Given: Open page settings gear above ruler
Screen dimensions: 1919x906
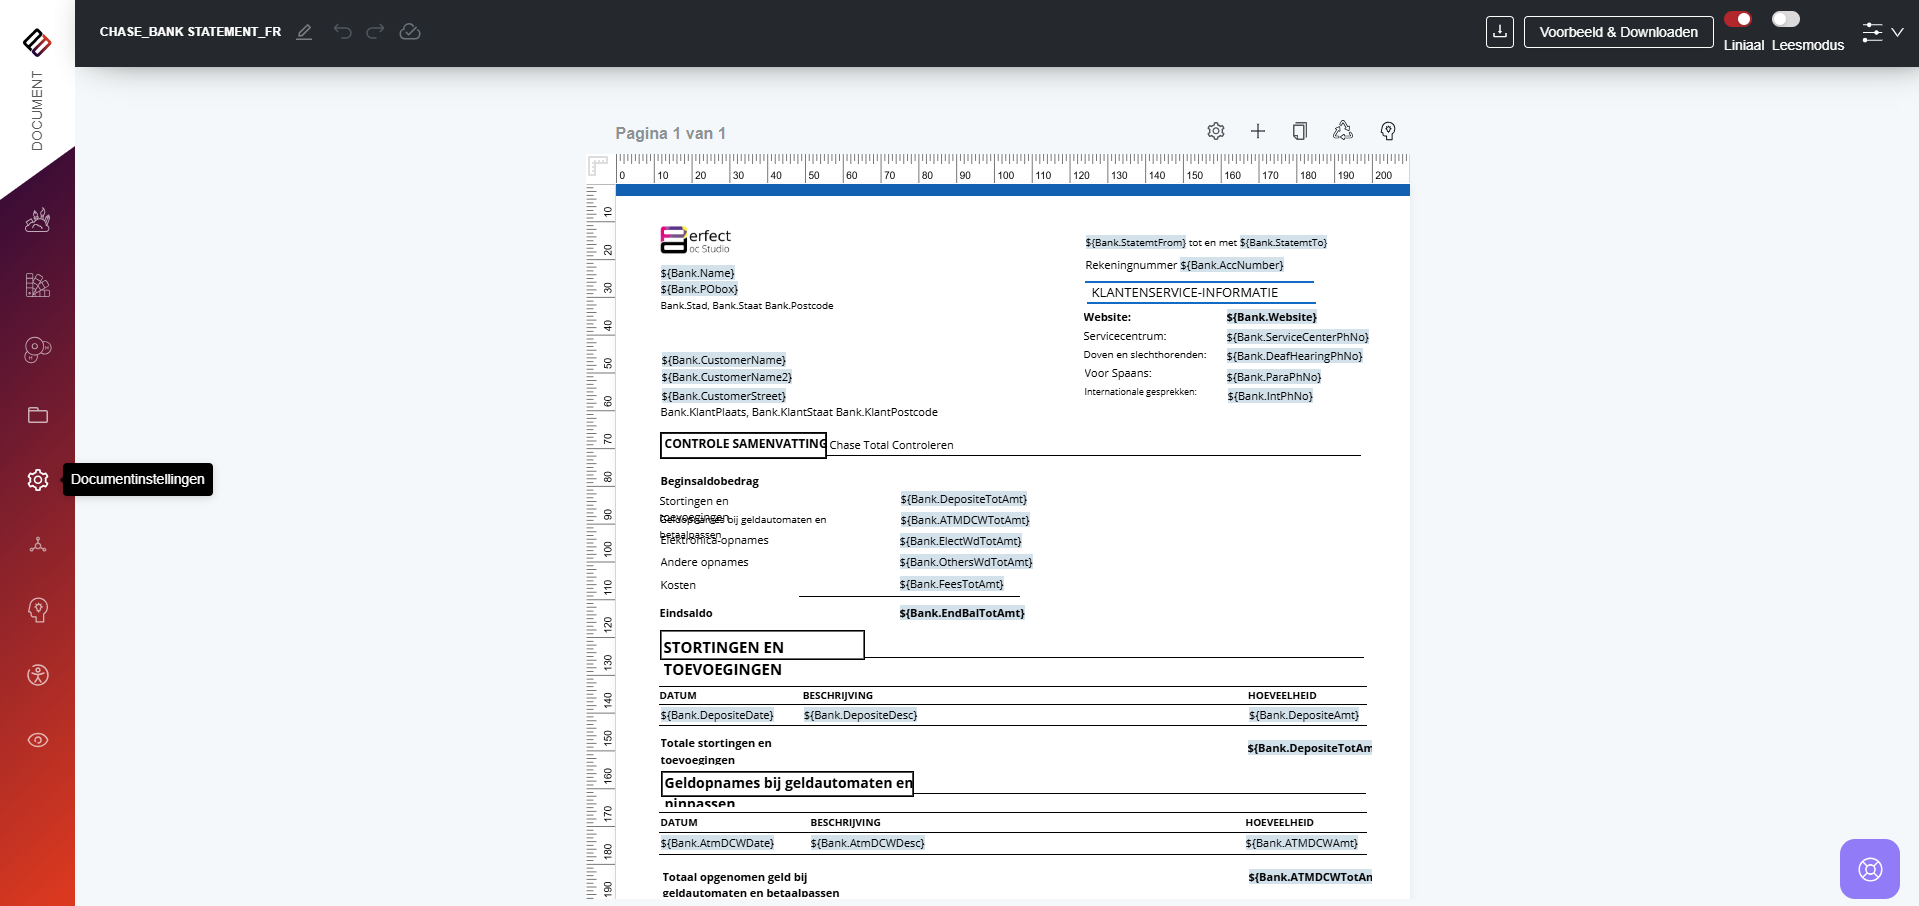Looking at the screenshot, I should (1216, 131).
